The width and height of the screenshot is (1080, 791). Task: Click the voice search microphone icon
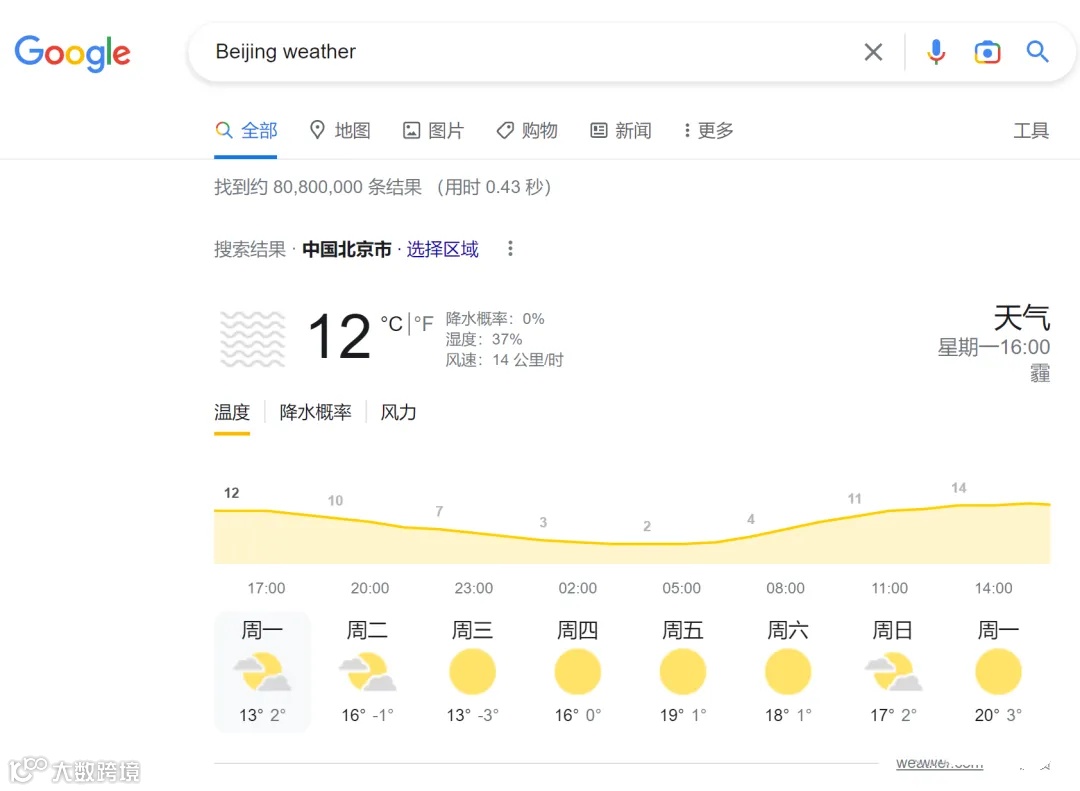(936, 52)
